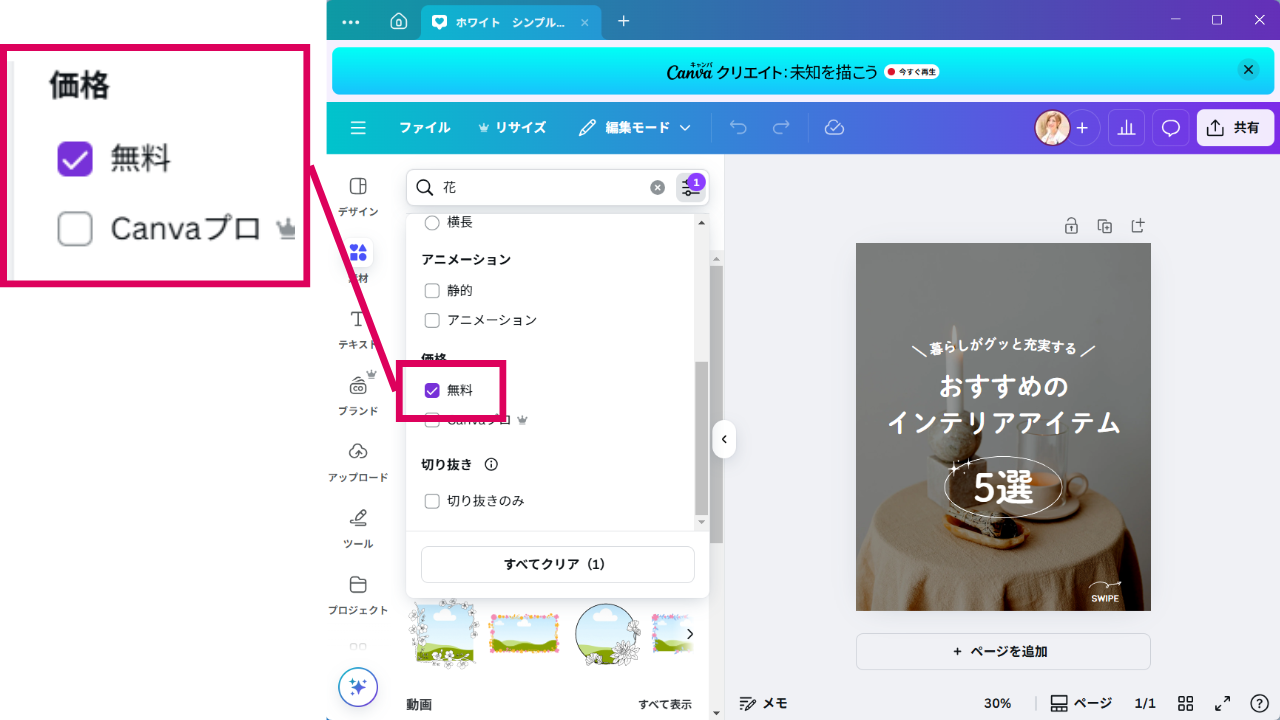The height and width of the screenshot is (720, 1280).
Task: Open the search filter settings icon
Action: [690, 187]
